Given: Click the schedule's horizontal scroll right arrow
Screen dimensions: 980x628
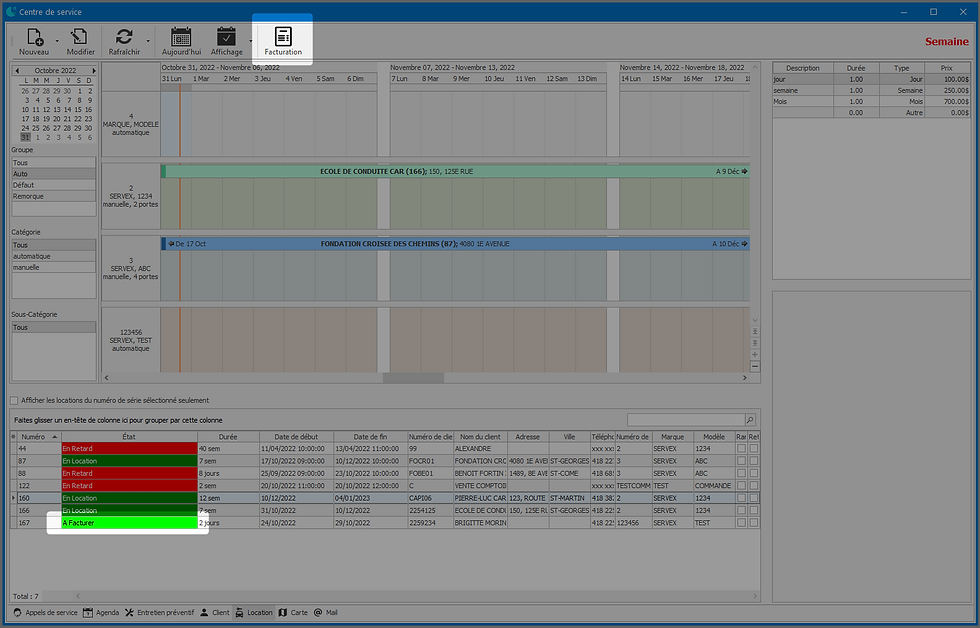Looking at the screenshot, I should pyautogui.click(x=744, y=377).
